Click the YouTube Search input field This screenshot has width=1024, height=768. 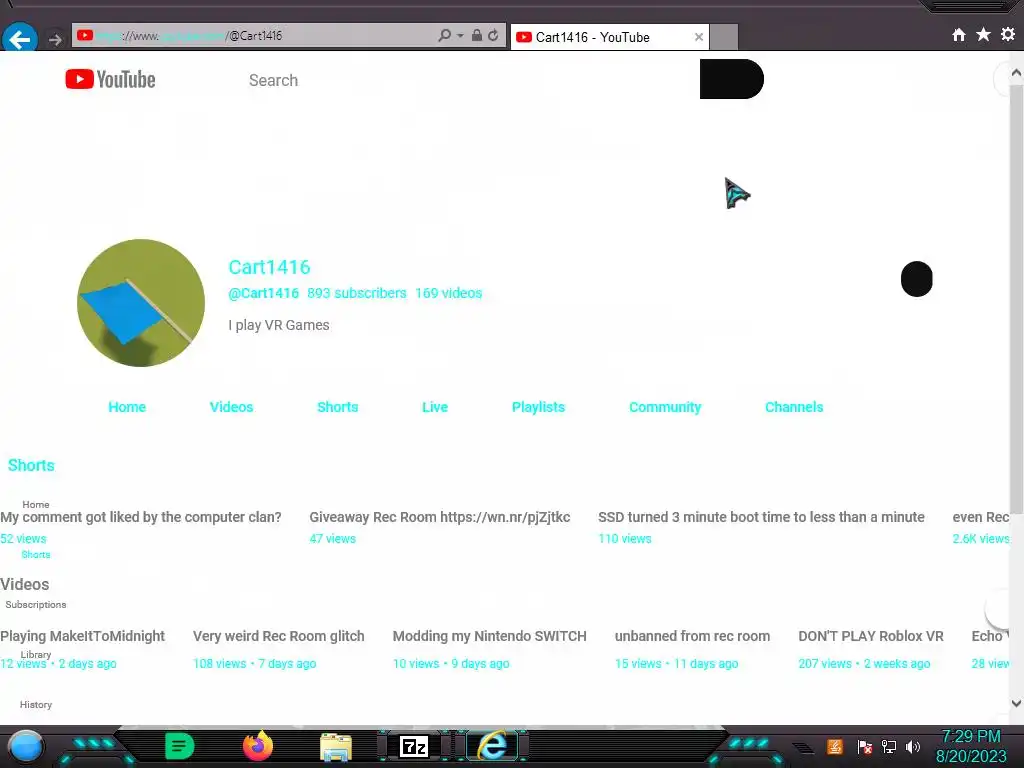coord(470,80)
